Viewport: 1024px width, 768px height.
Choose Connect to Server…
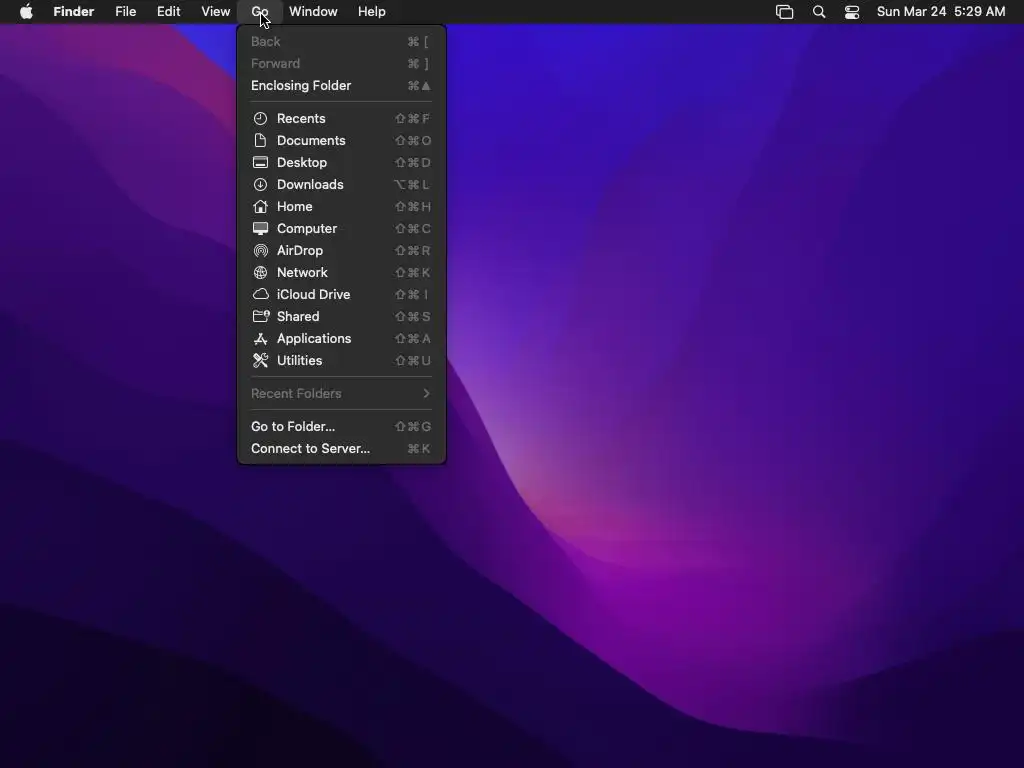[x=342, y=449]
